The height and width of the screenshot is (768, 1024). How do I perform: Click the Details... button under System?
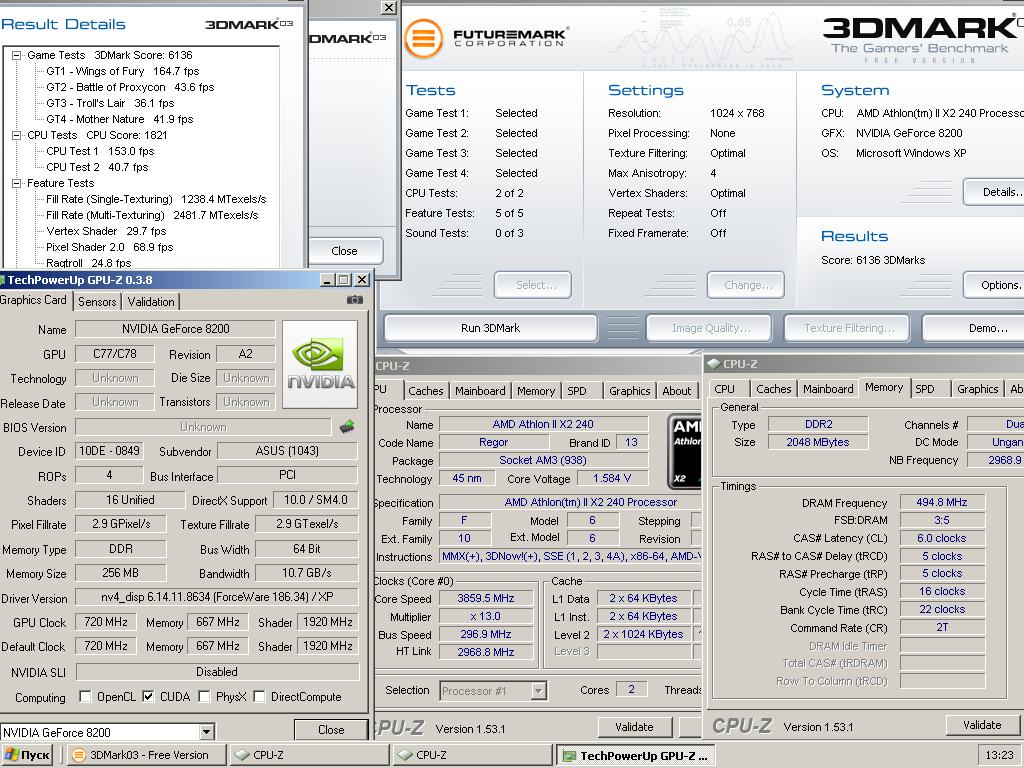coord(994,192)
